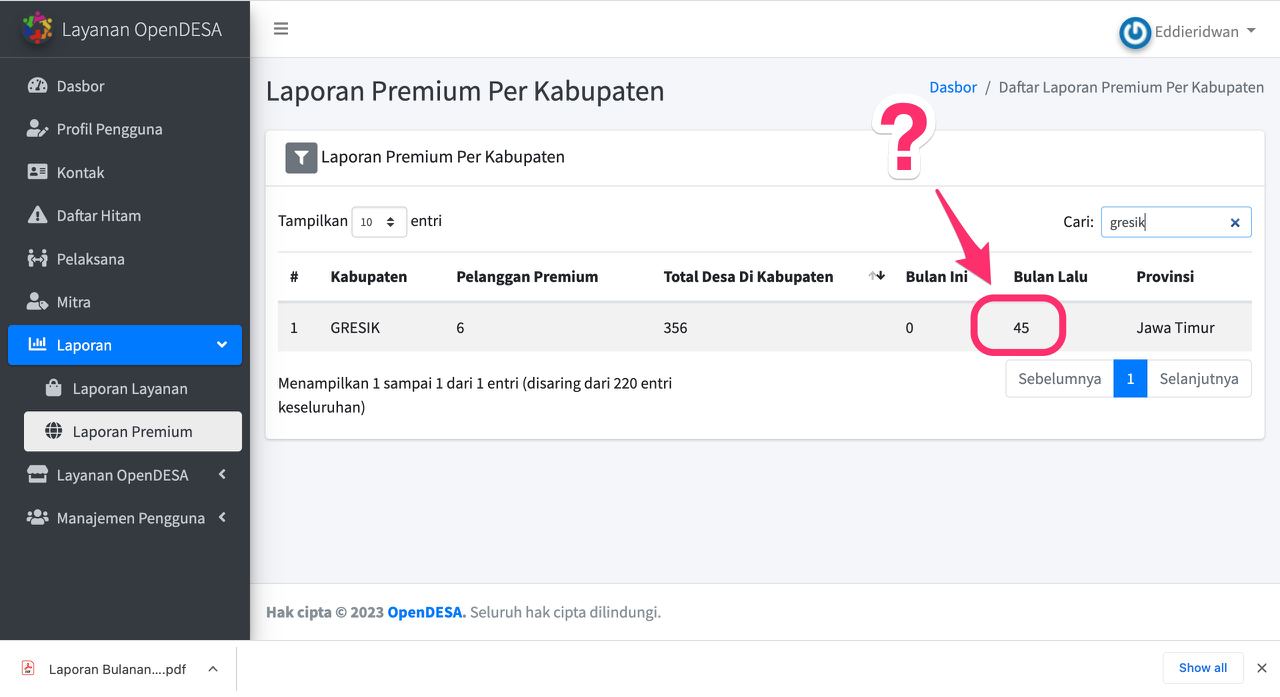Open the OpenDESA link in the footer
The height and width of the screenshot is (697, 1280).
pyautogui.click(x=425, y=611)
